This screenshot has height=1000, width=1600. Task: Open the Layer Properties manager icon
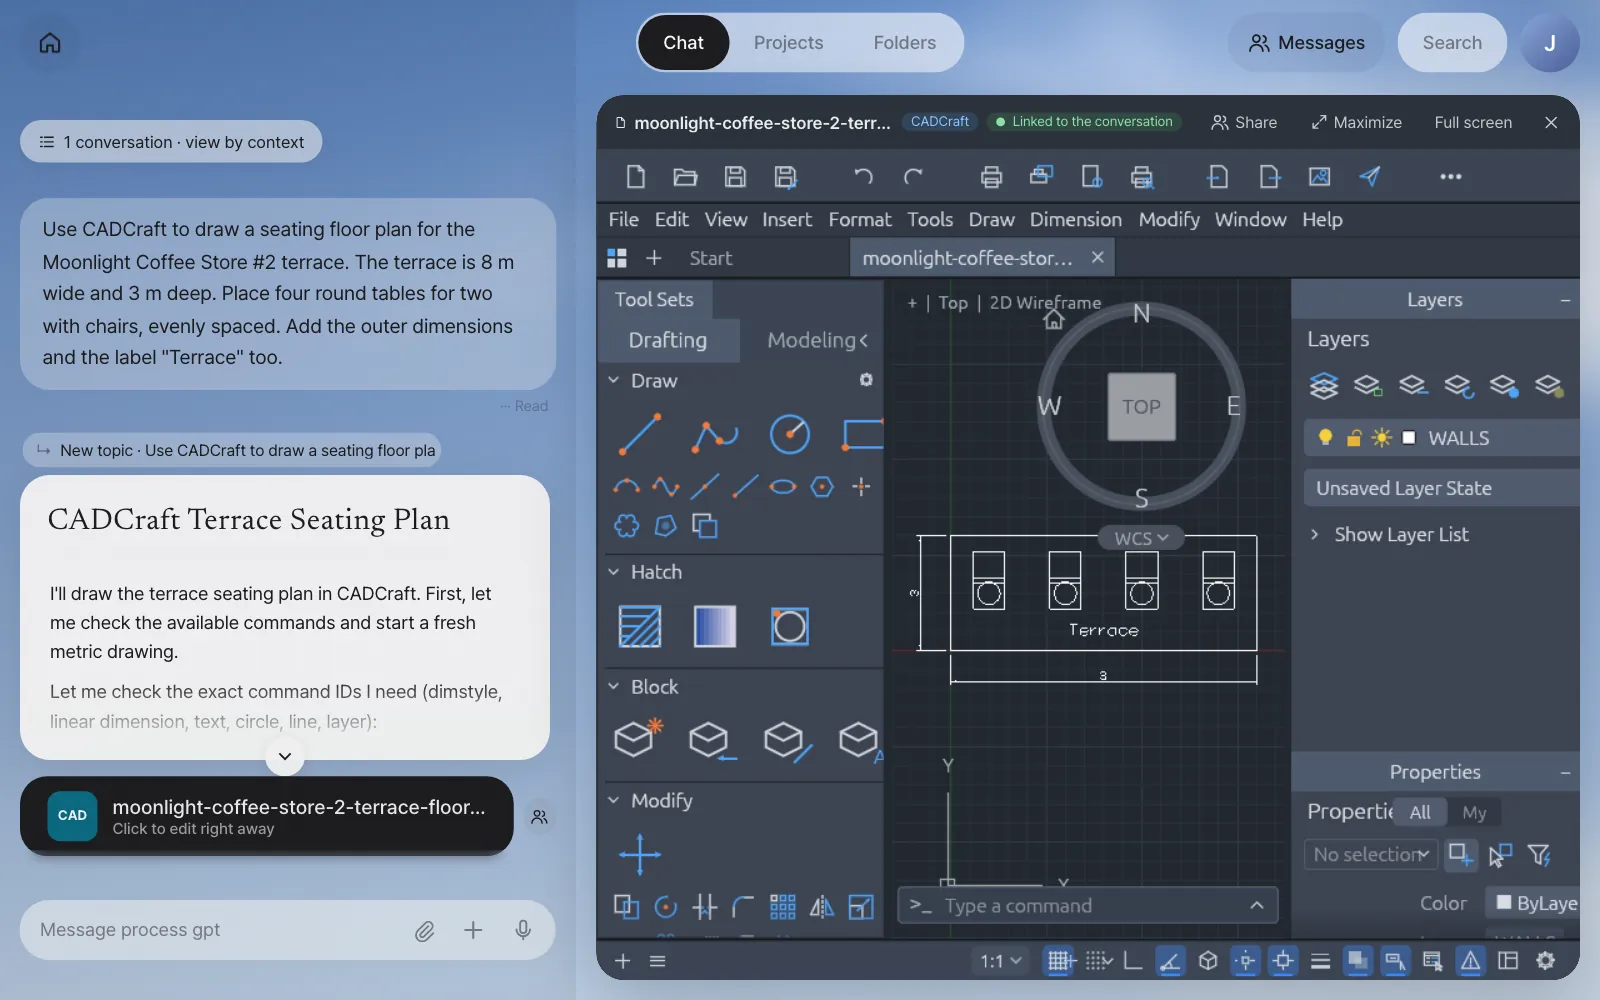pyautogui.click(x=1323, y=385)
